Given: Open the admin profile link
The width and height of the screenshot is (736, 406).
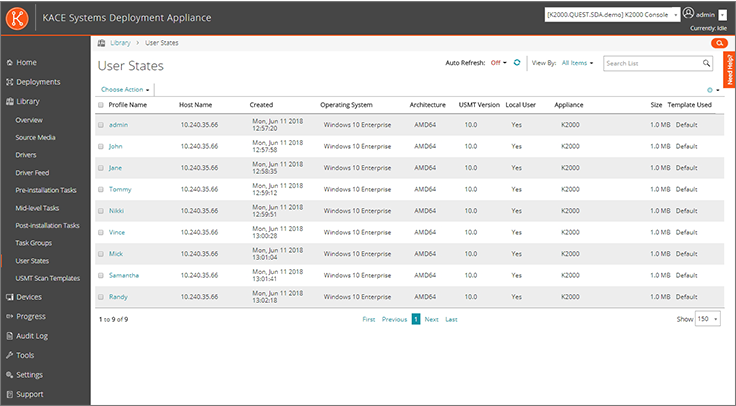Looking at the screenshot, I should tap(118, 125).
